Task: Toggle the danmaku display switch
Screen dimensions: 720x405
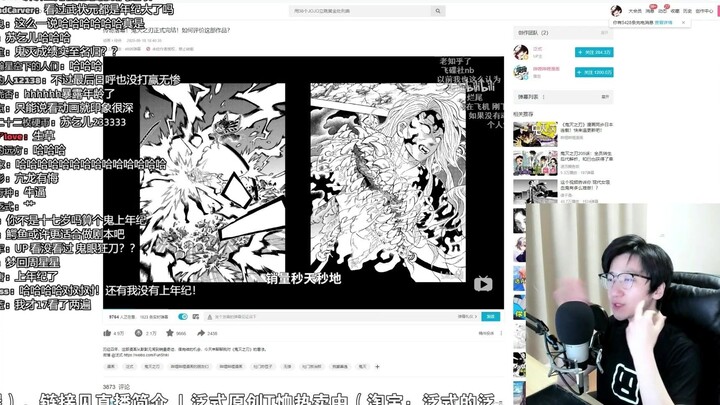Action: point(183,317)
